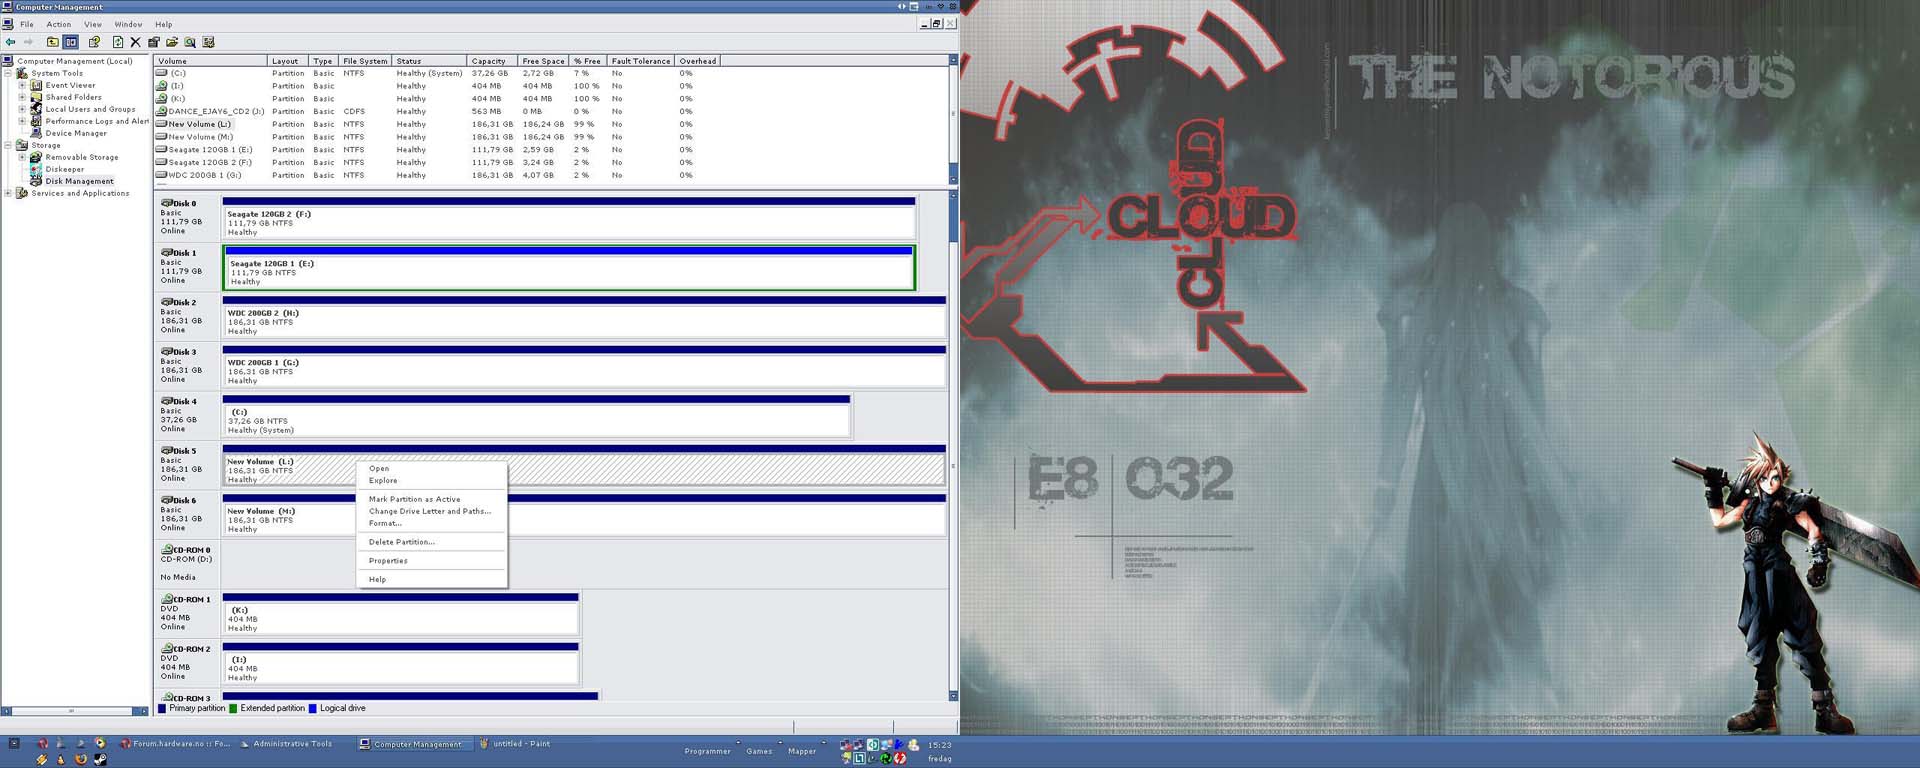
Task: Switch to untitled - Paint taskbar button
Action: click(516, 744)
